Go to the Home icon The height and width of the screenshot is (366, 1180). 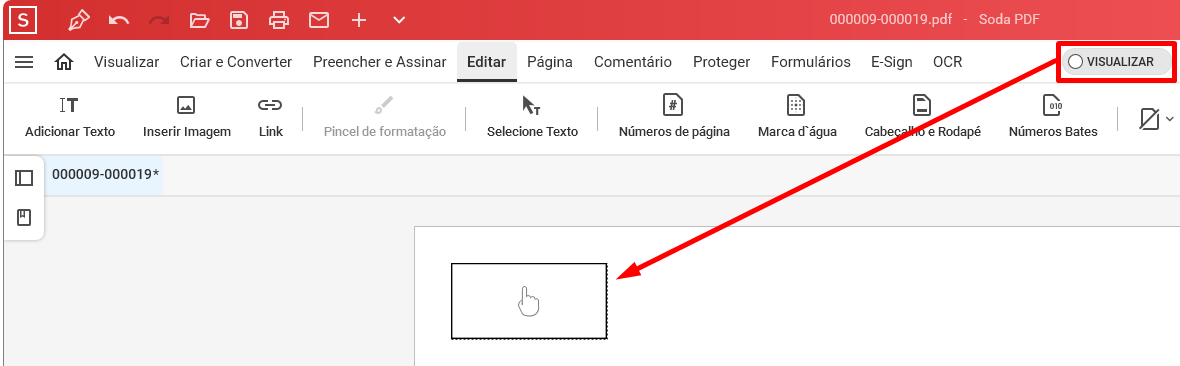pos(64,62)
